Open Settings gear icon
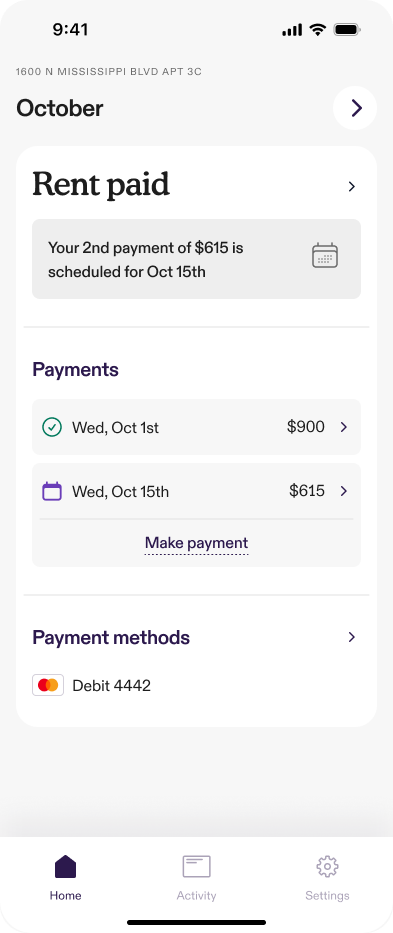 (327, 866)
